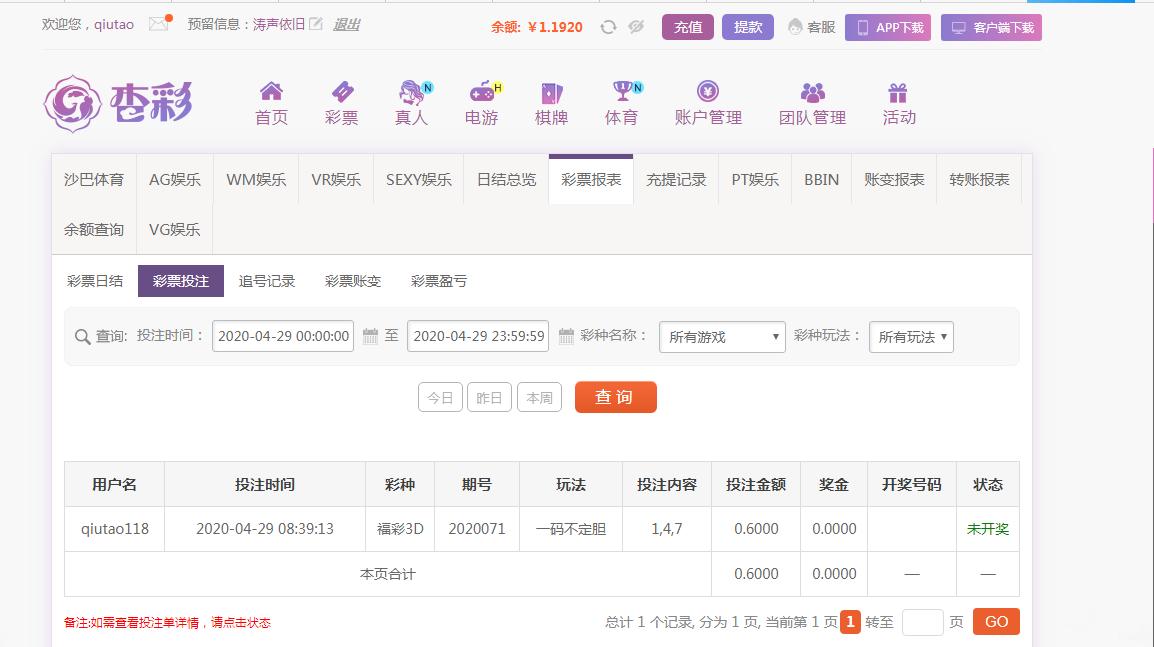Switch to the 余额查询 tab
Image resolution: width=1154 pixels, height=647 pixels.
[93, 230]
